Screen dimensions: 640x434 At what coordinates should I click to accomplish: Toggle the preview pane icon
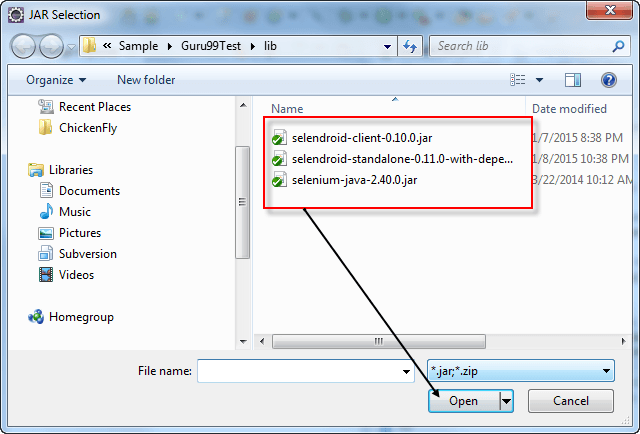(573, 80)
